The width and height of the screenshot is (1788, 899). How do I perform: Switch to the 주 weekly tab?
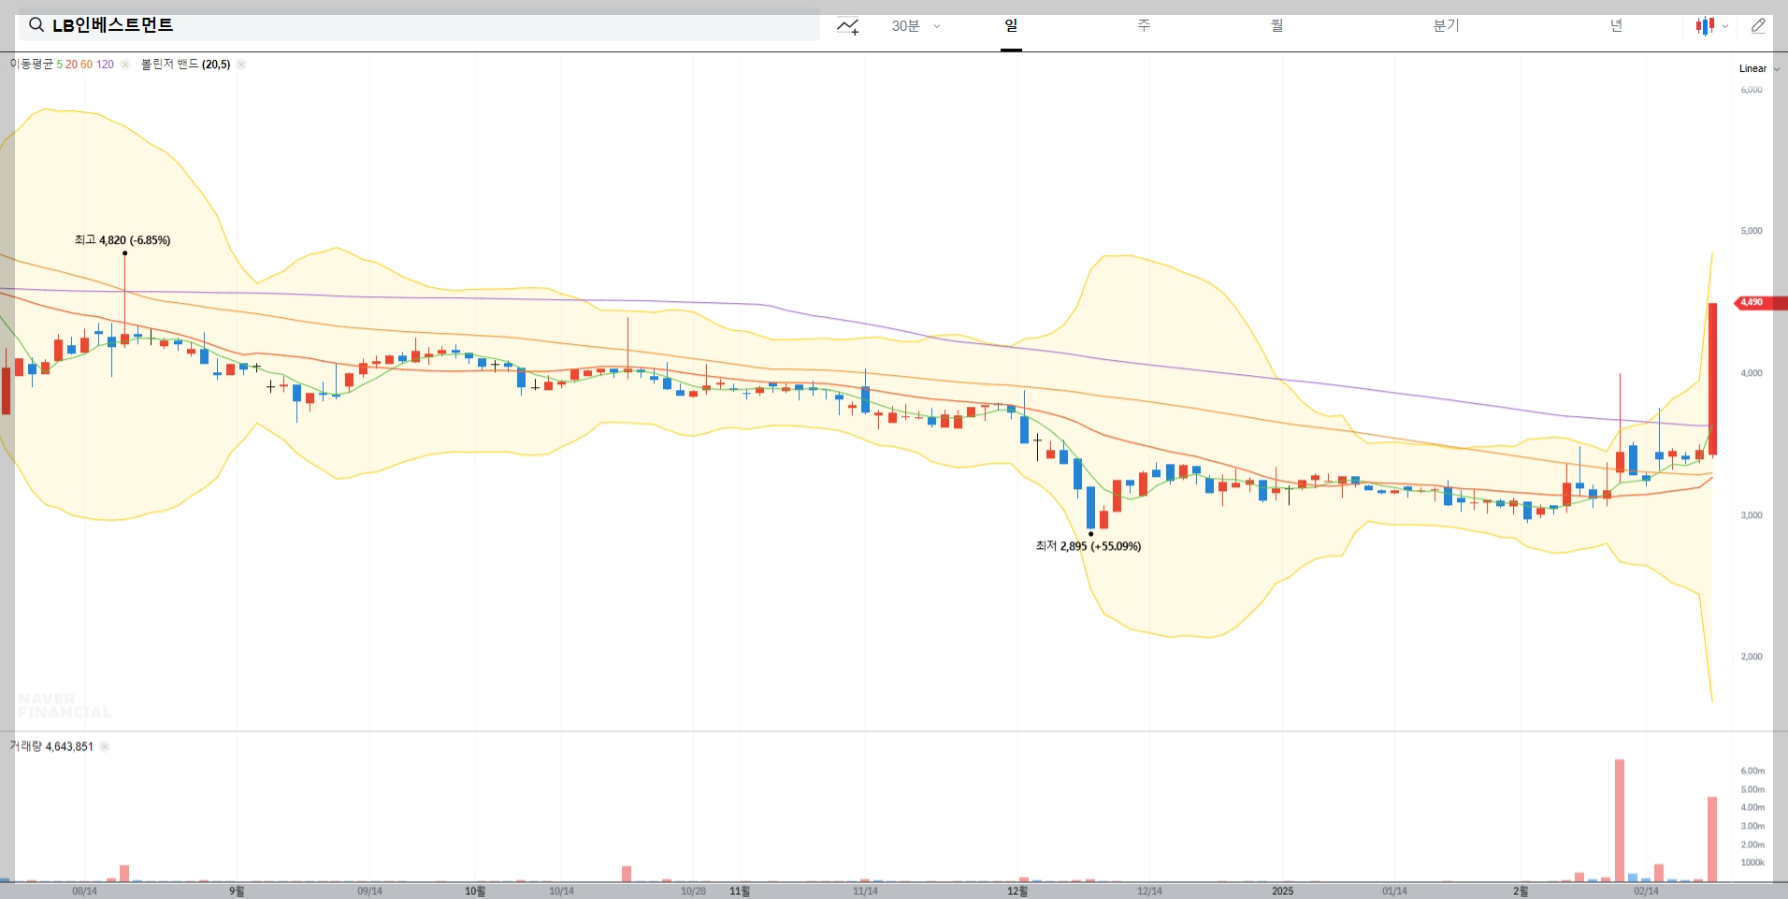[1144, 26]
